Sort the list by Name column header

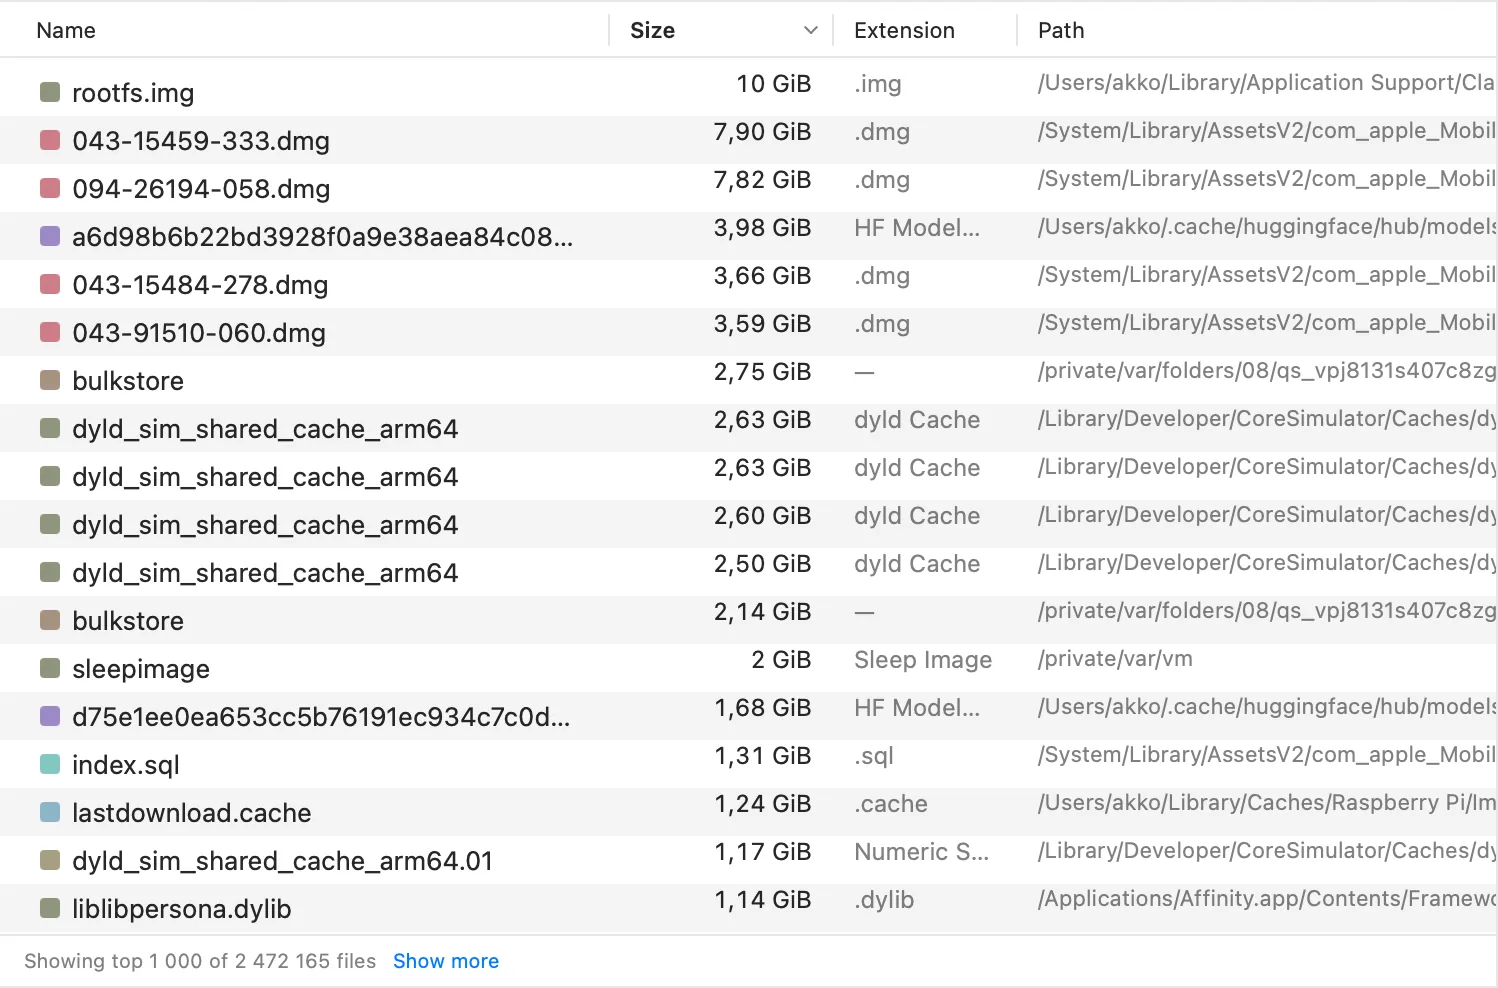click(66, 31)
